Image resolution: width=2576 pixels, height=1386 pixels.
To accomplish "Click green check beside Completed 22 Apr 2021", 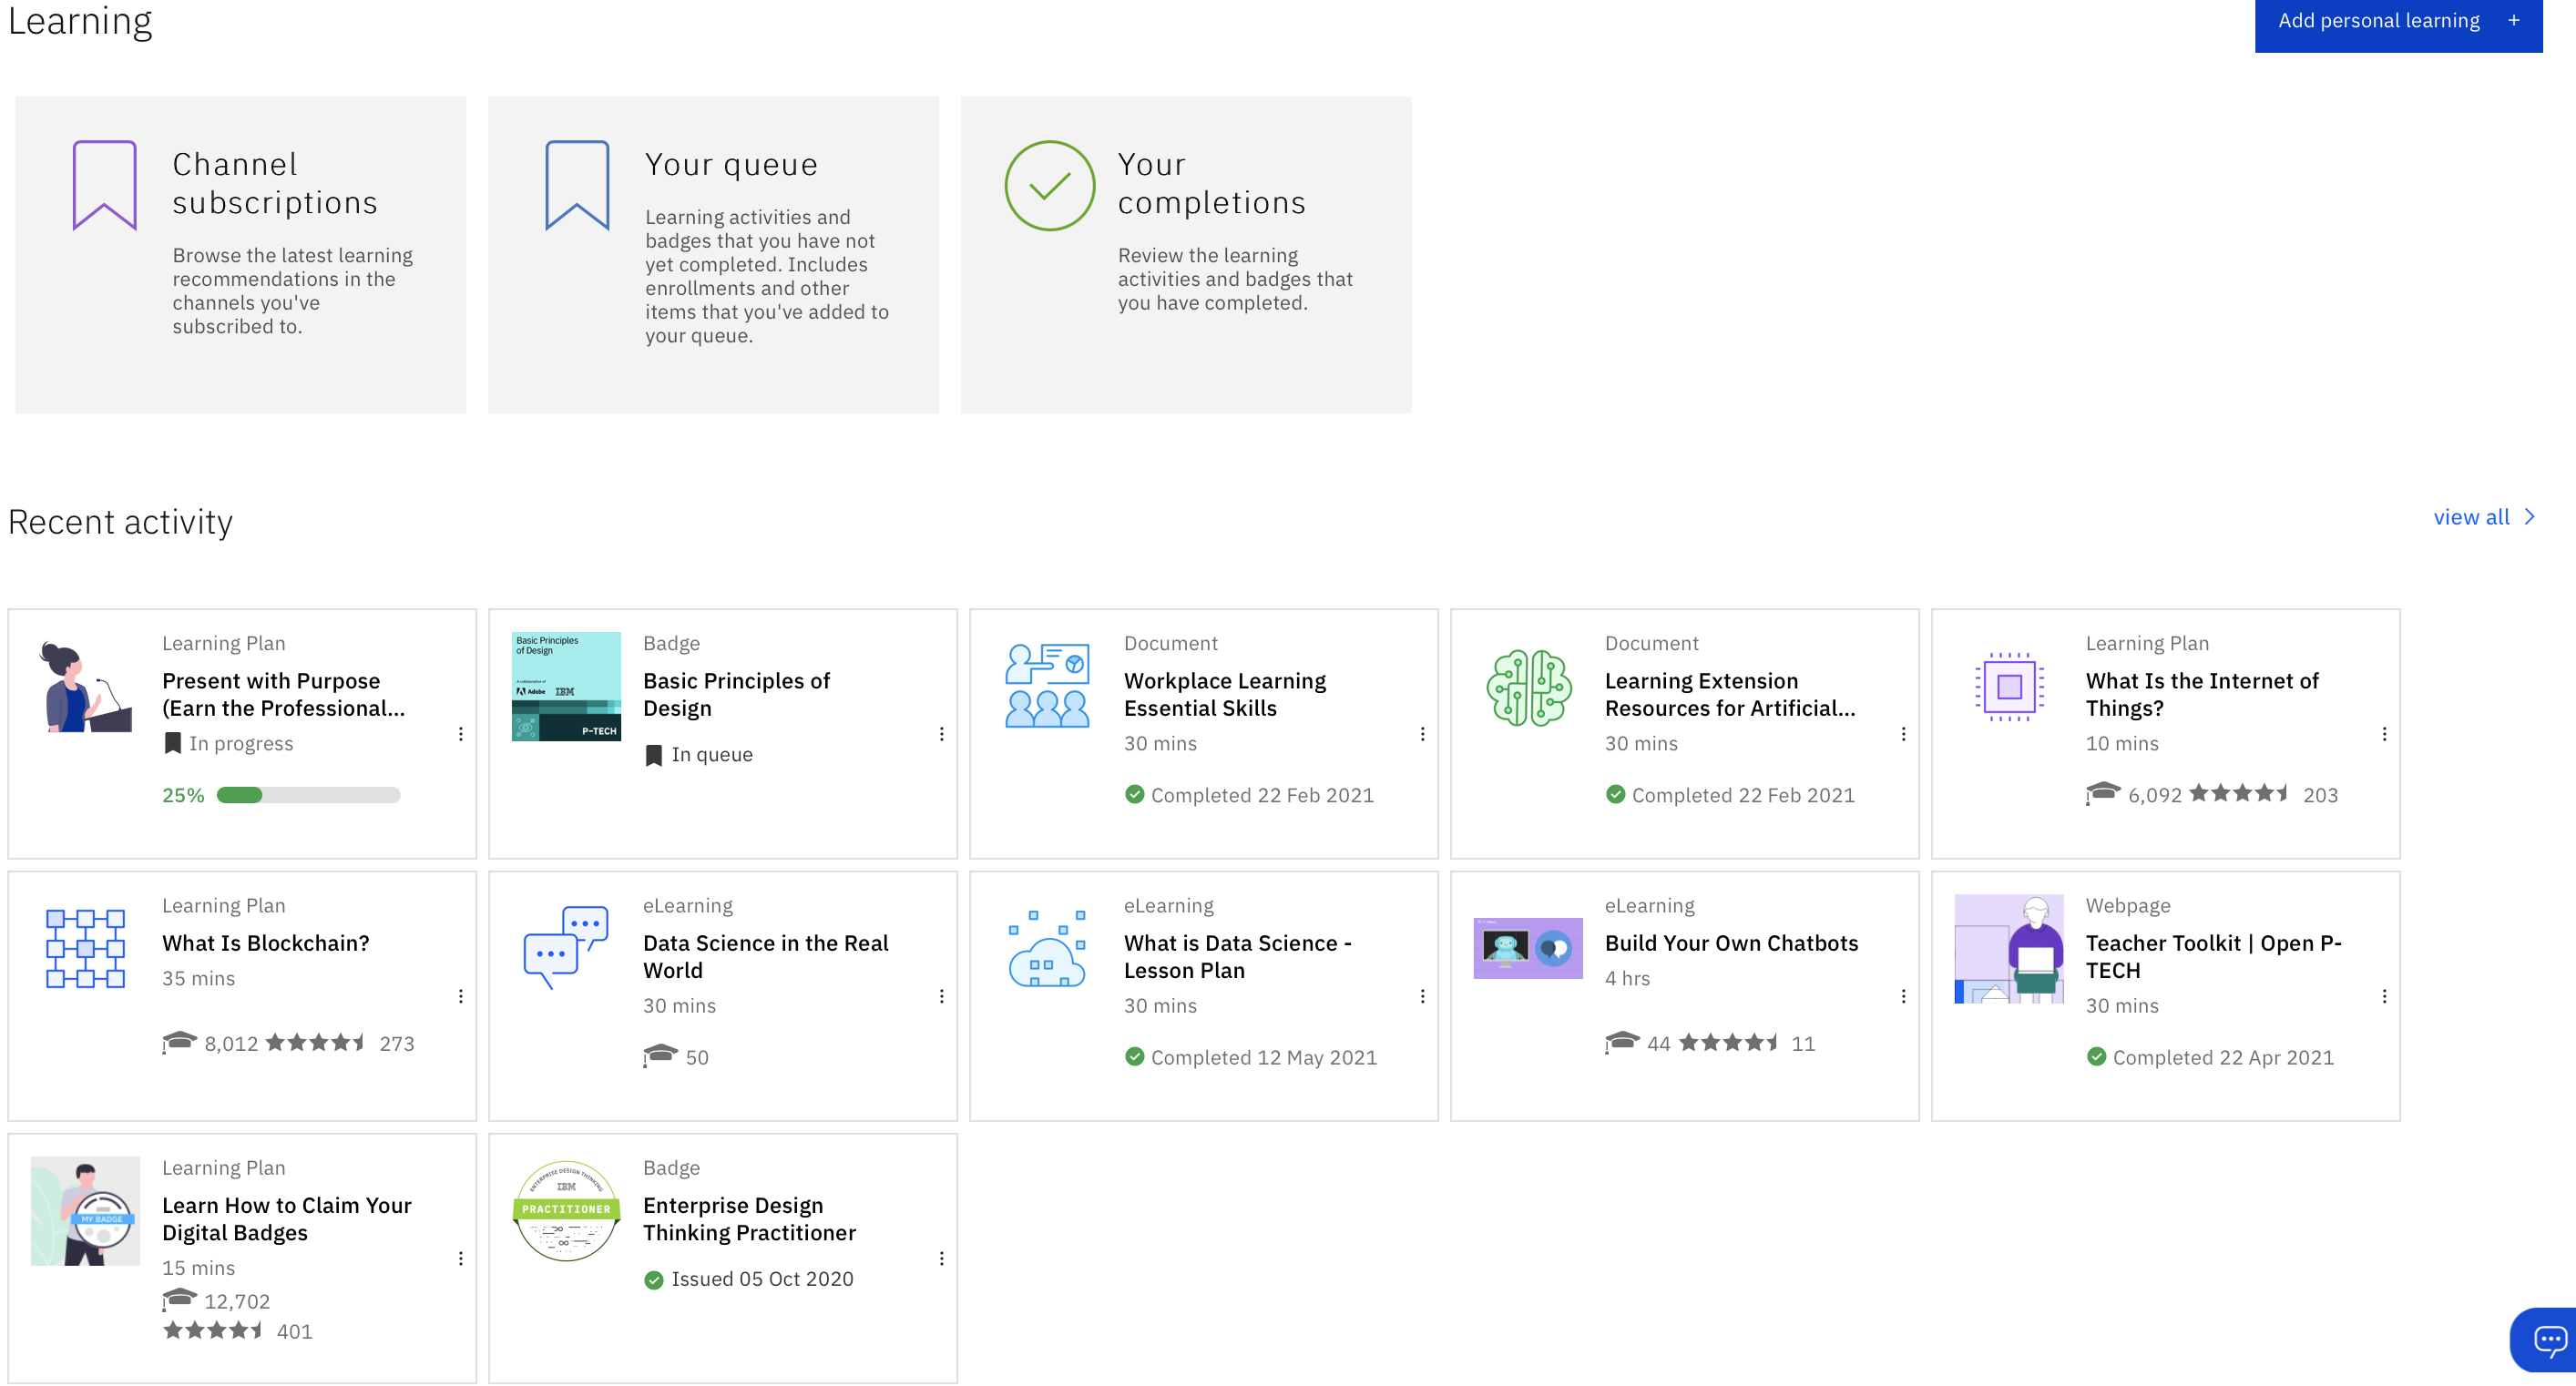I will click(x=2096, y=1056).
